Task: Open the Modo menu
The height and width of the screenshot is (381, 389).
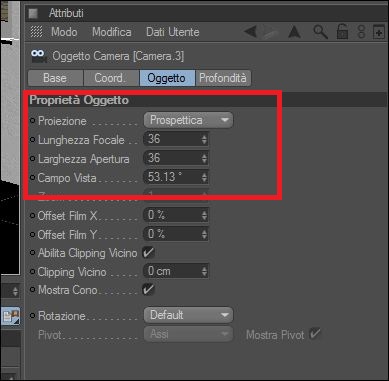Action: pos(64,32)
